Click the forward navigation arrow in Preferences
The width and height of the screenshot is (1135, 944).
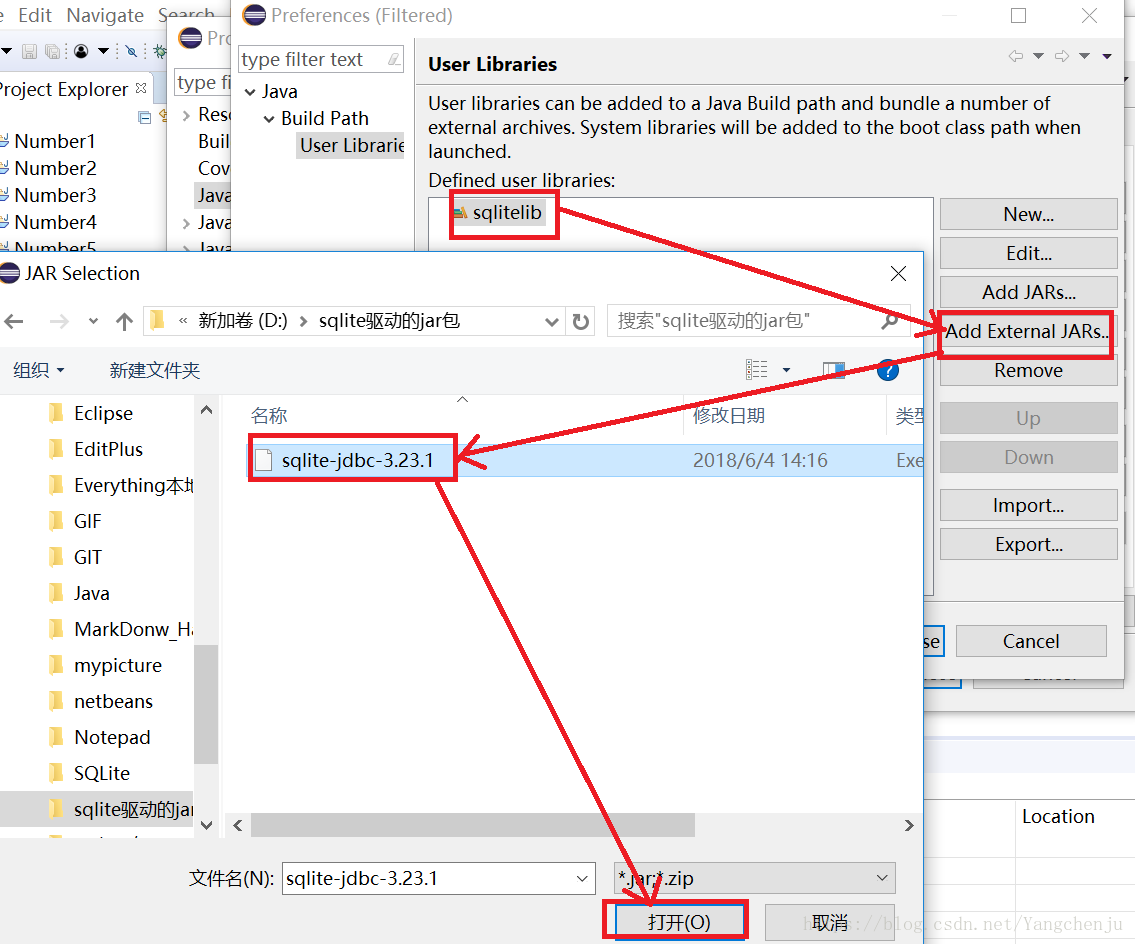tap(1062, 56)
